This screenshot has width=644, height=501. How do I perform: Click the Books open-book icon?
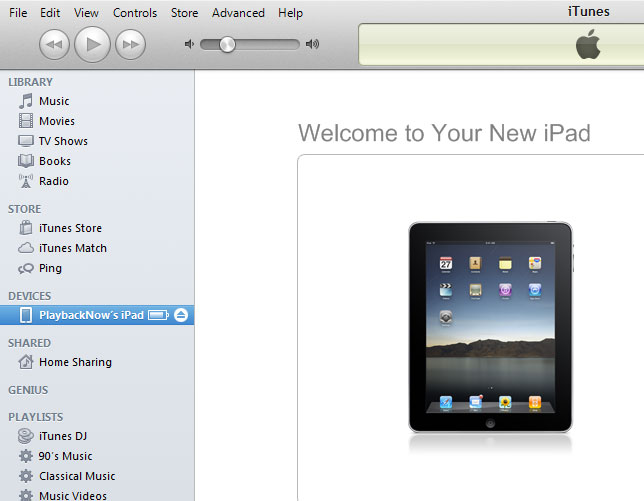click(x=25, y=161)
